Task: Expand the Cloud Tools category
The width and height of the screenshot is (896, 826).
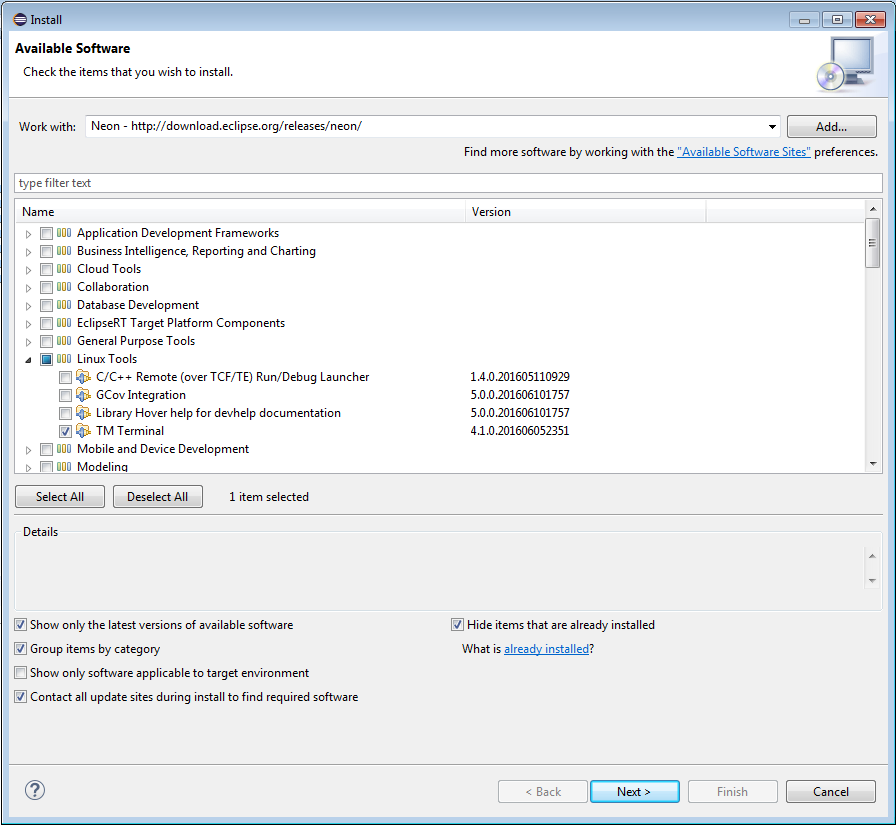Action: [28, 270]
